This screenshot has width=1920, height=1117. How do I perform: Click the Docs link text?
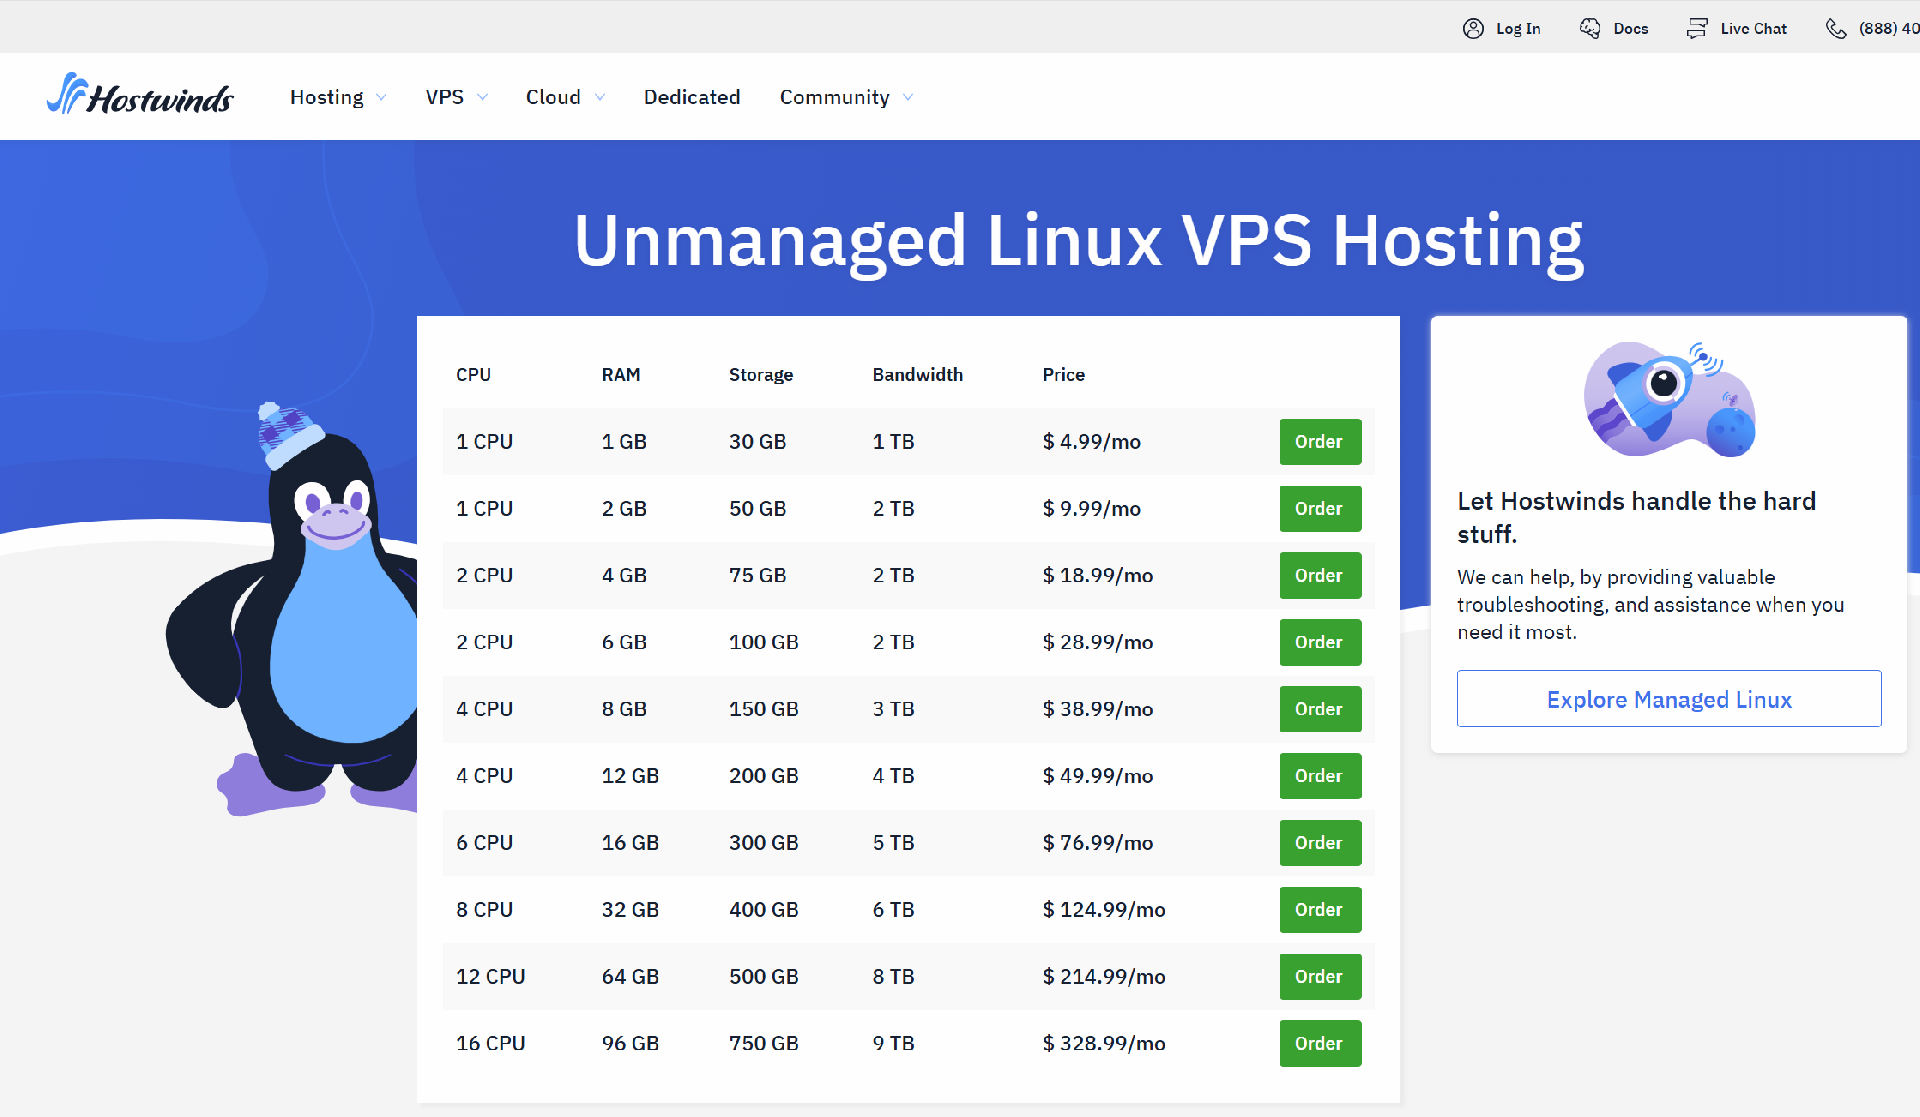click(x=1631, y=28)
